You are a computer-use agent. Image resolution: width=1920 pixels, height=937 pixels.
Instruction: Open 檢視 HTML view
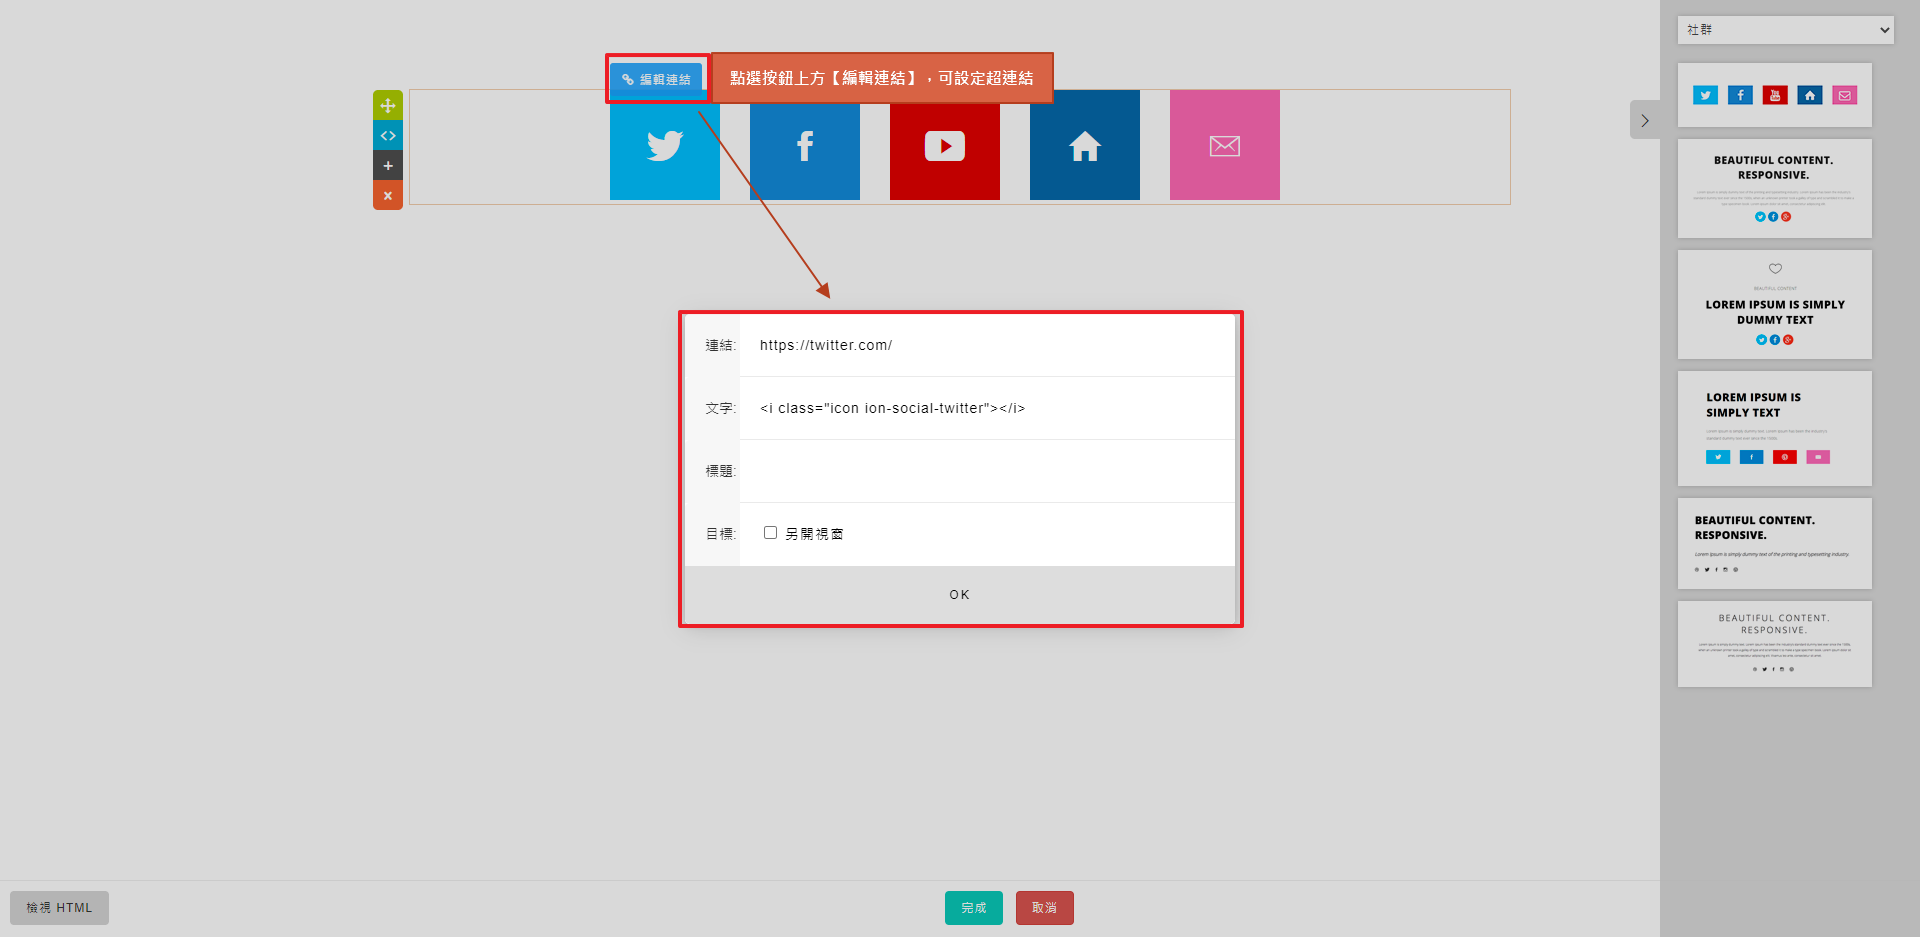pyautogui.click(x=59, y=908)
